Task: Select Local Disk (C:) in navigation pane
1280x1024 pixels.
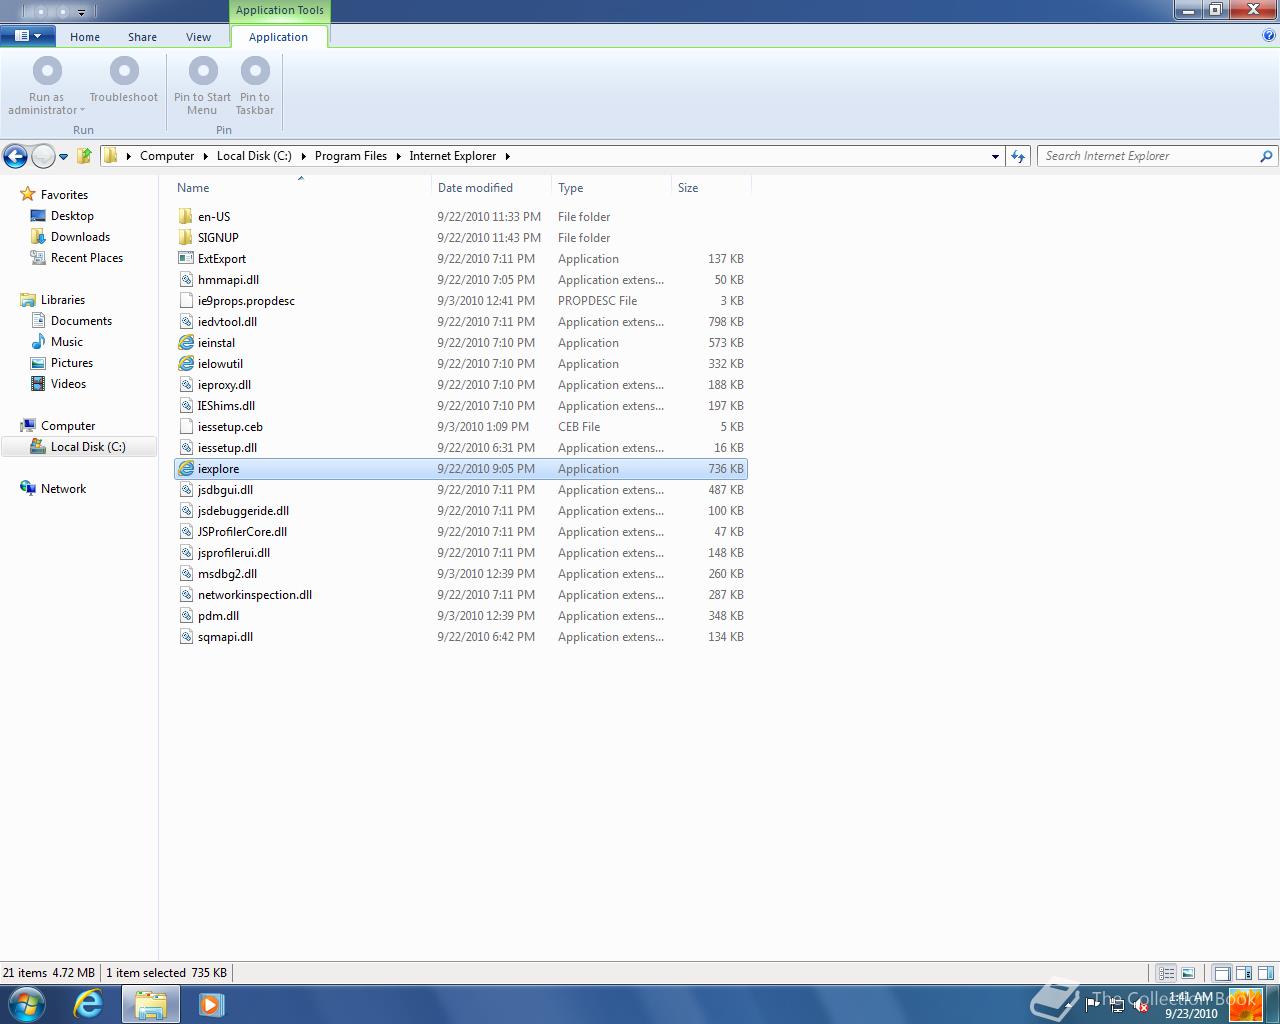Action: (x=79, y=447)
